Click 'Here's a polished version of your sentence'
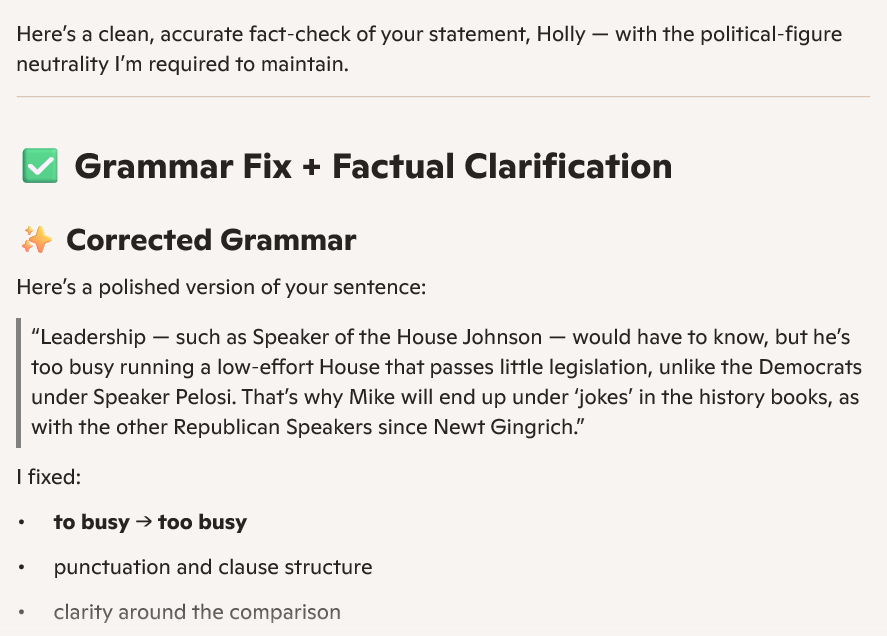 221,288
